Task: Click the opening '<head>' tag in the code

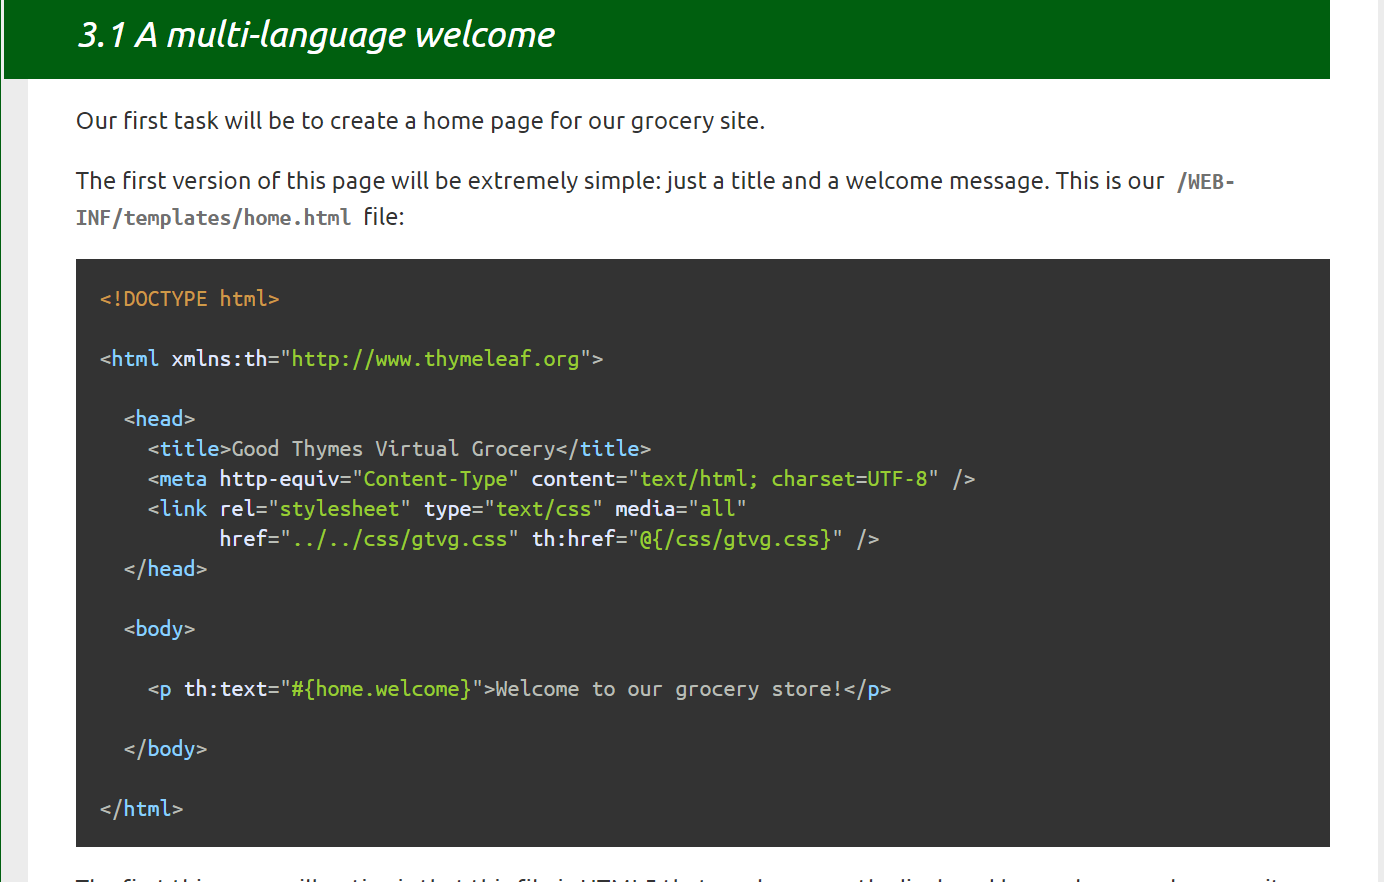Action: 159,419
